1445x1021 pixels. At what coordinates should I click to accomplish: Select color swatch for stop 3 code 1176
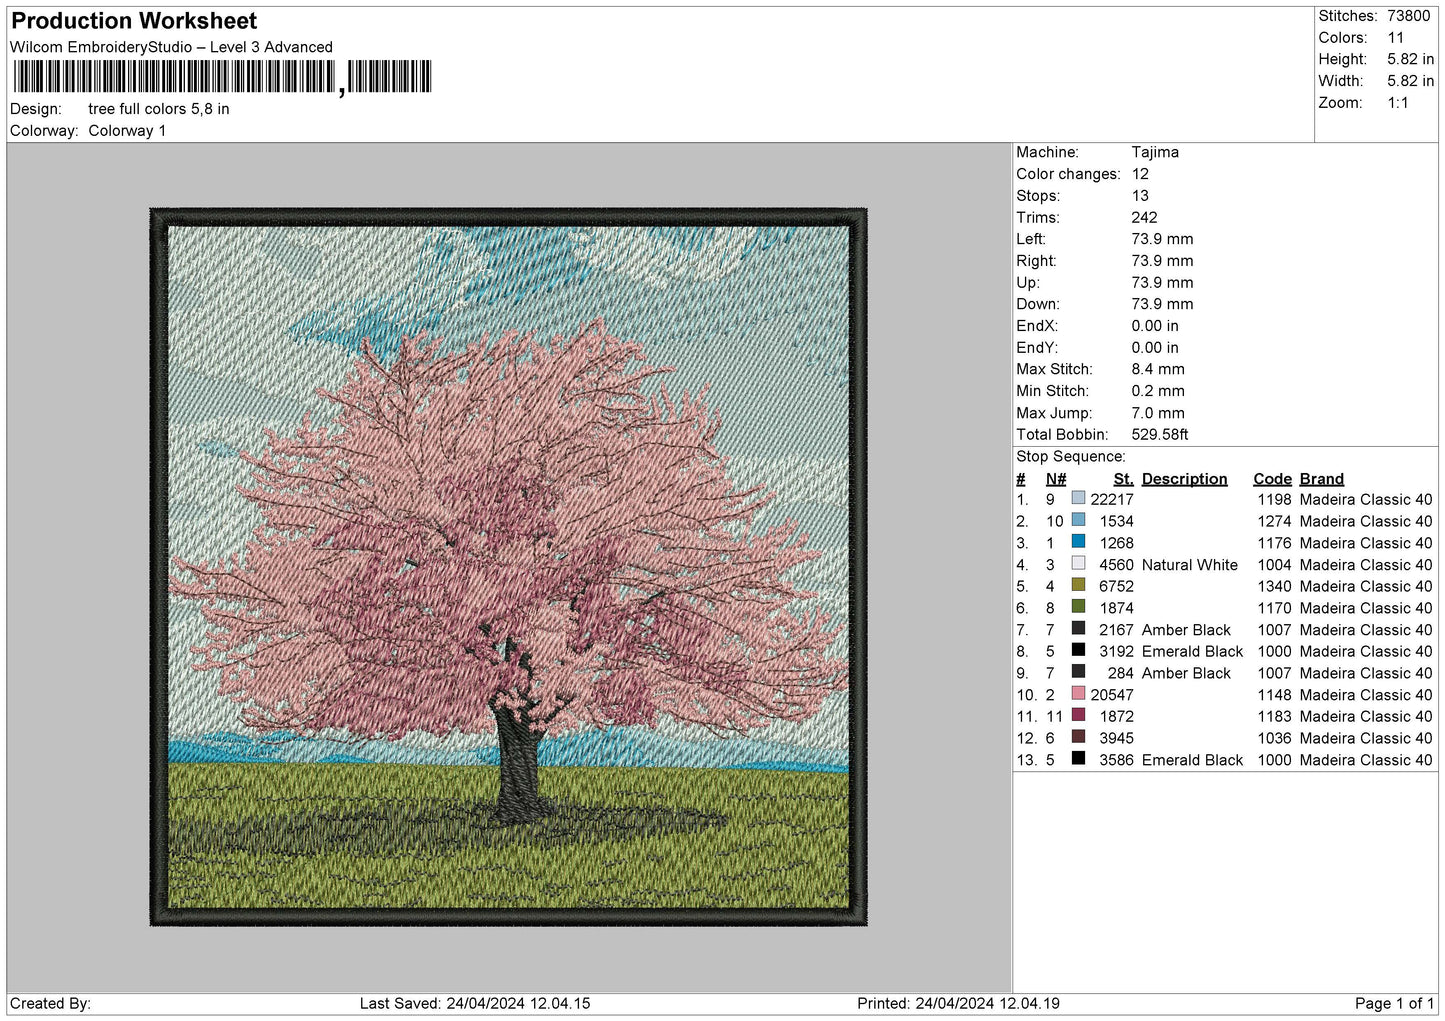pyautogui.click(x=1078, y=542)
